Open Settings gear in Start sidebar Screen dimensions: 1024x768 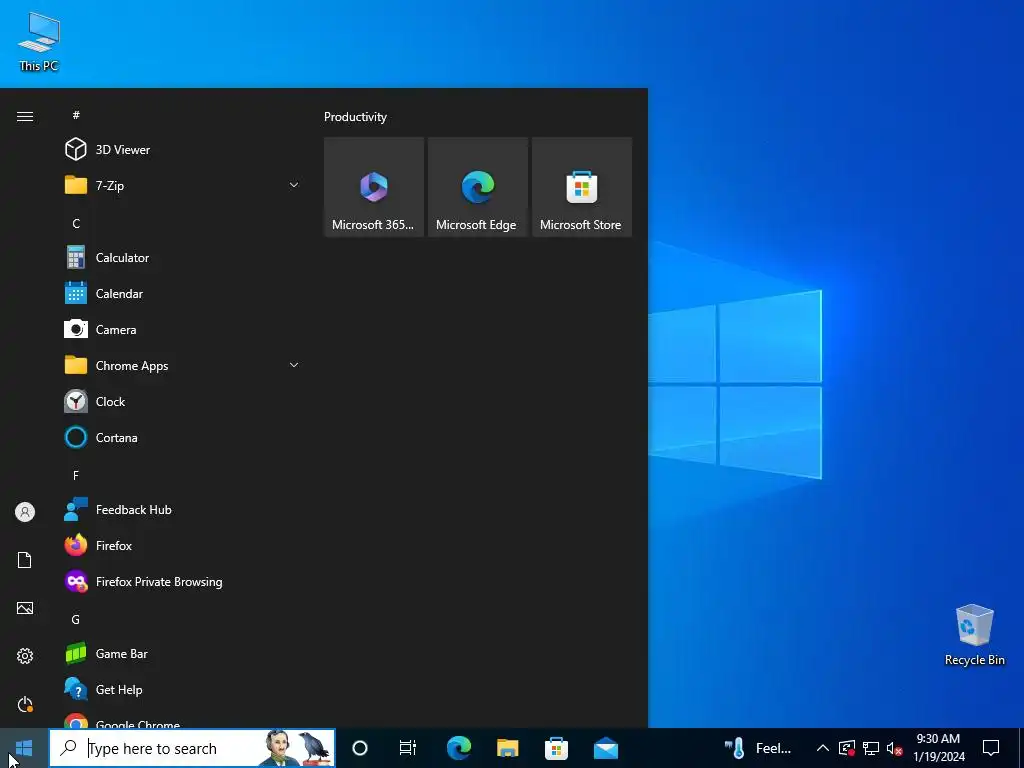point(25,656)
